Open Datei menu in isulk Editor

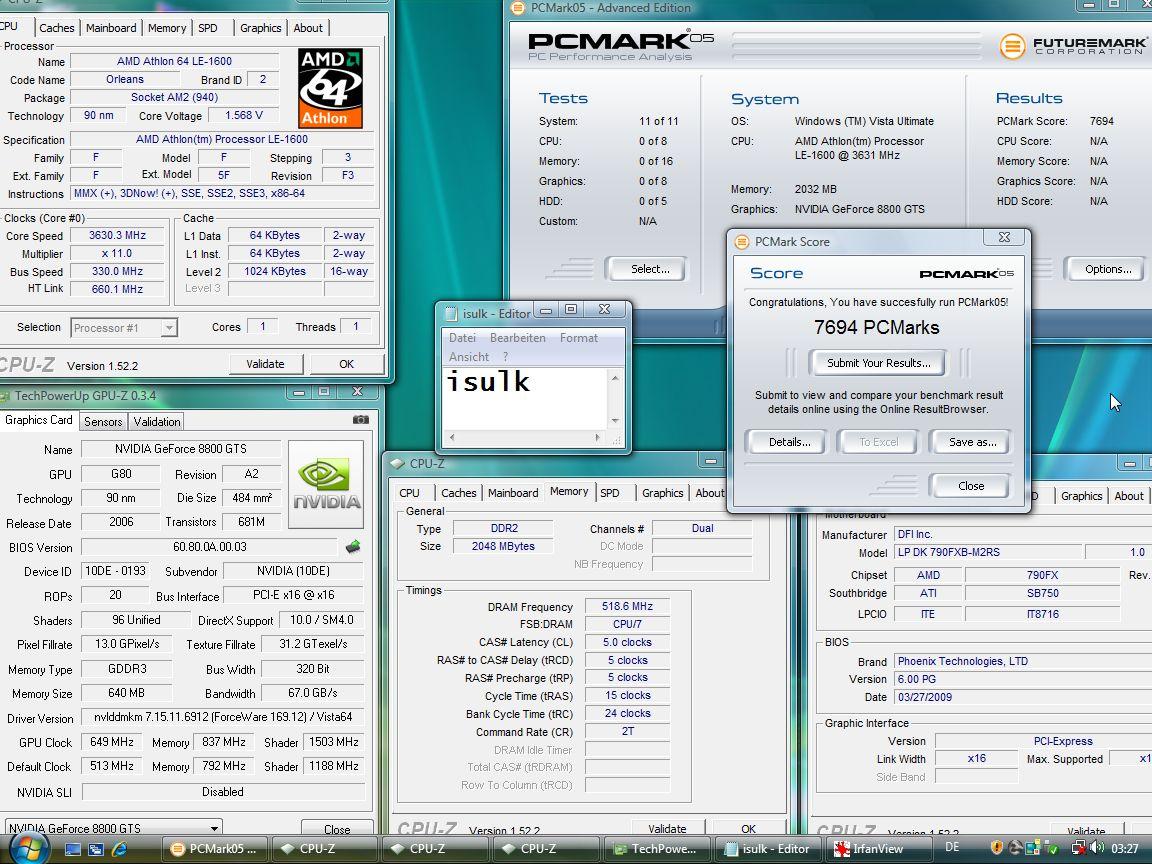(462, 338)
